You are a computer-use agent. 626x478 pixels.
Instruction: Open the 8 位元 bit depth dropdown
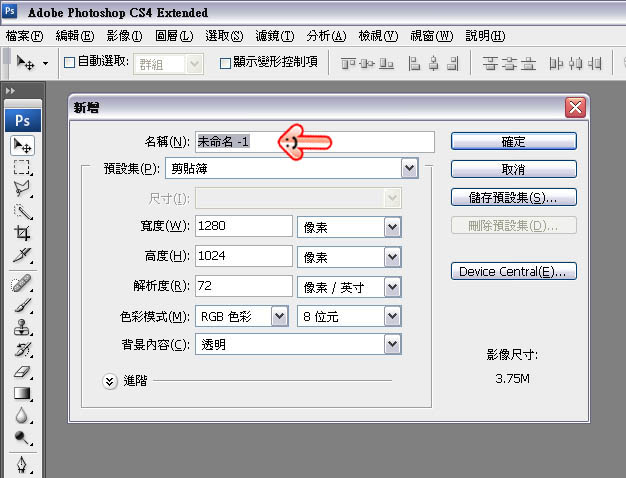click(393, 317)
